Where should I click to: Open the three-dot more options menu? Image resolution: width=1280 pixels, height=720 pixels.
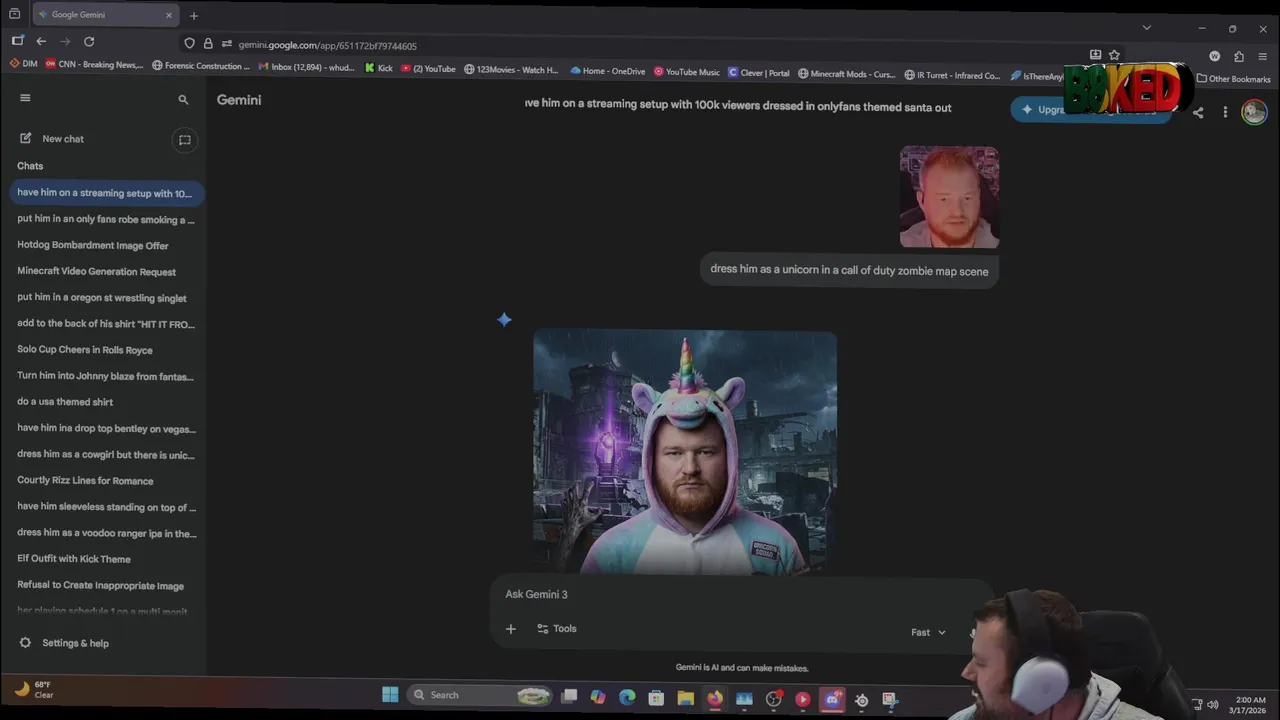point(1225,112)
